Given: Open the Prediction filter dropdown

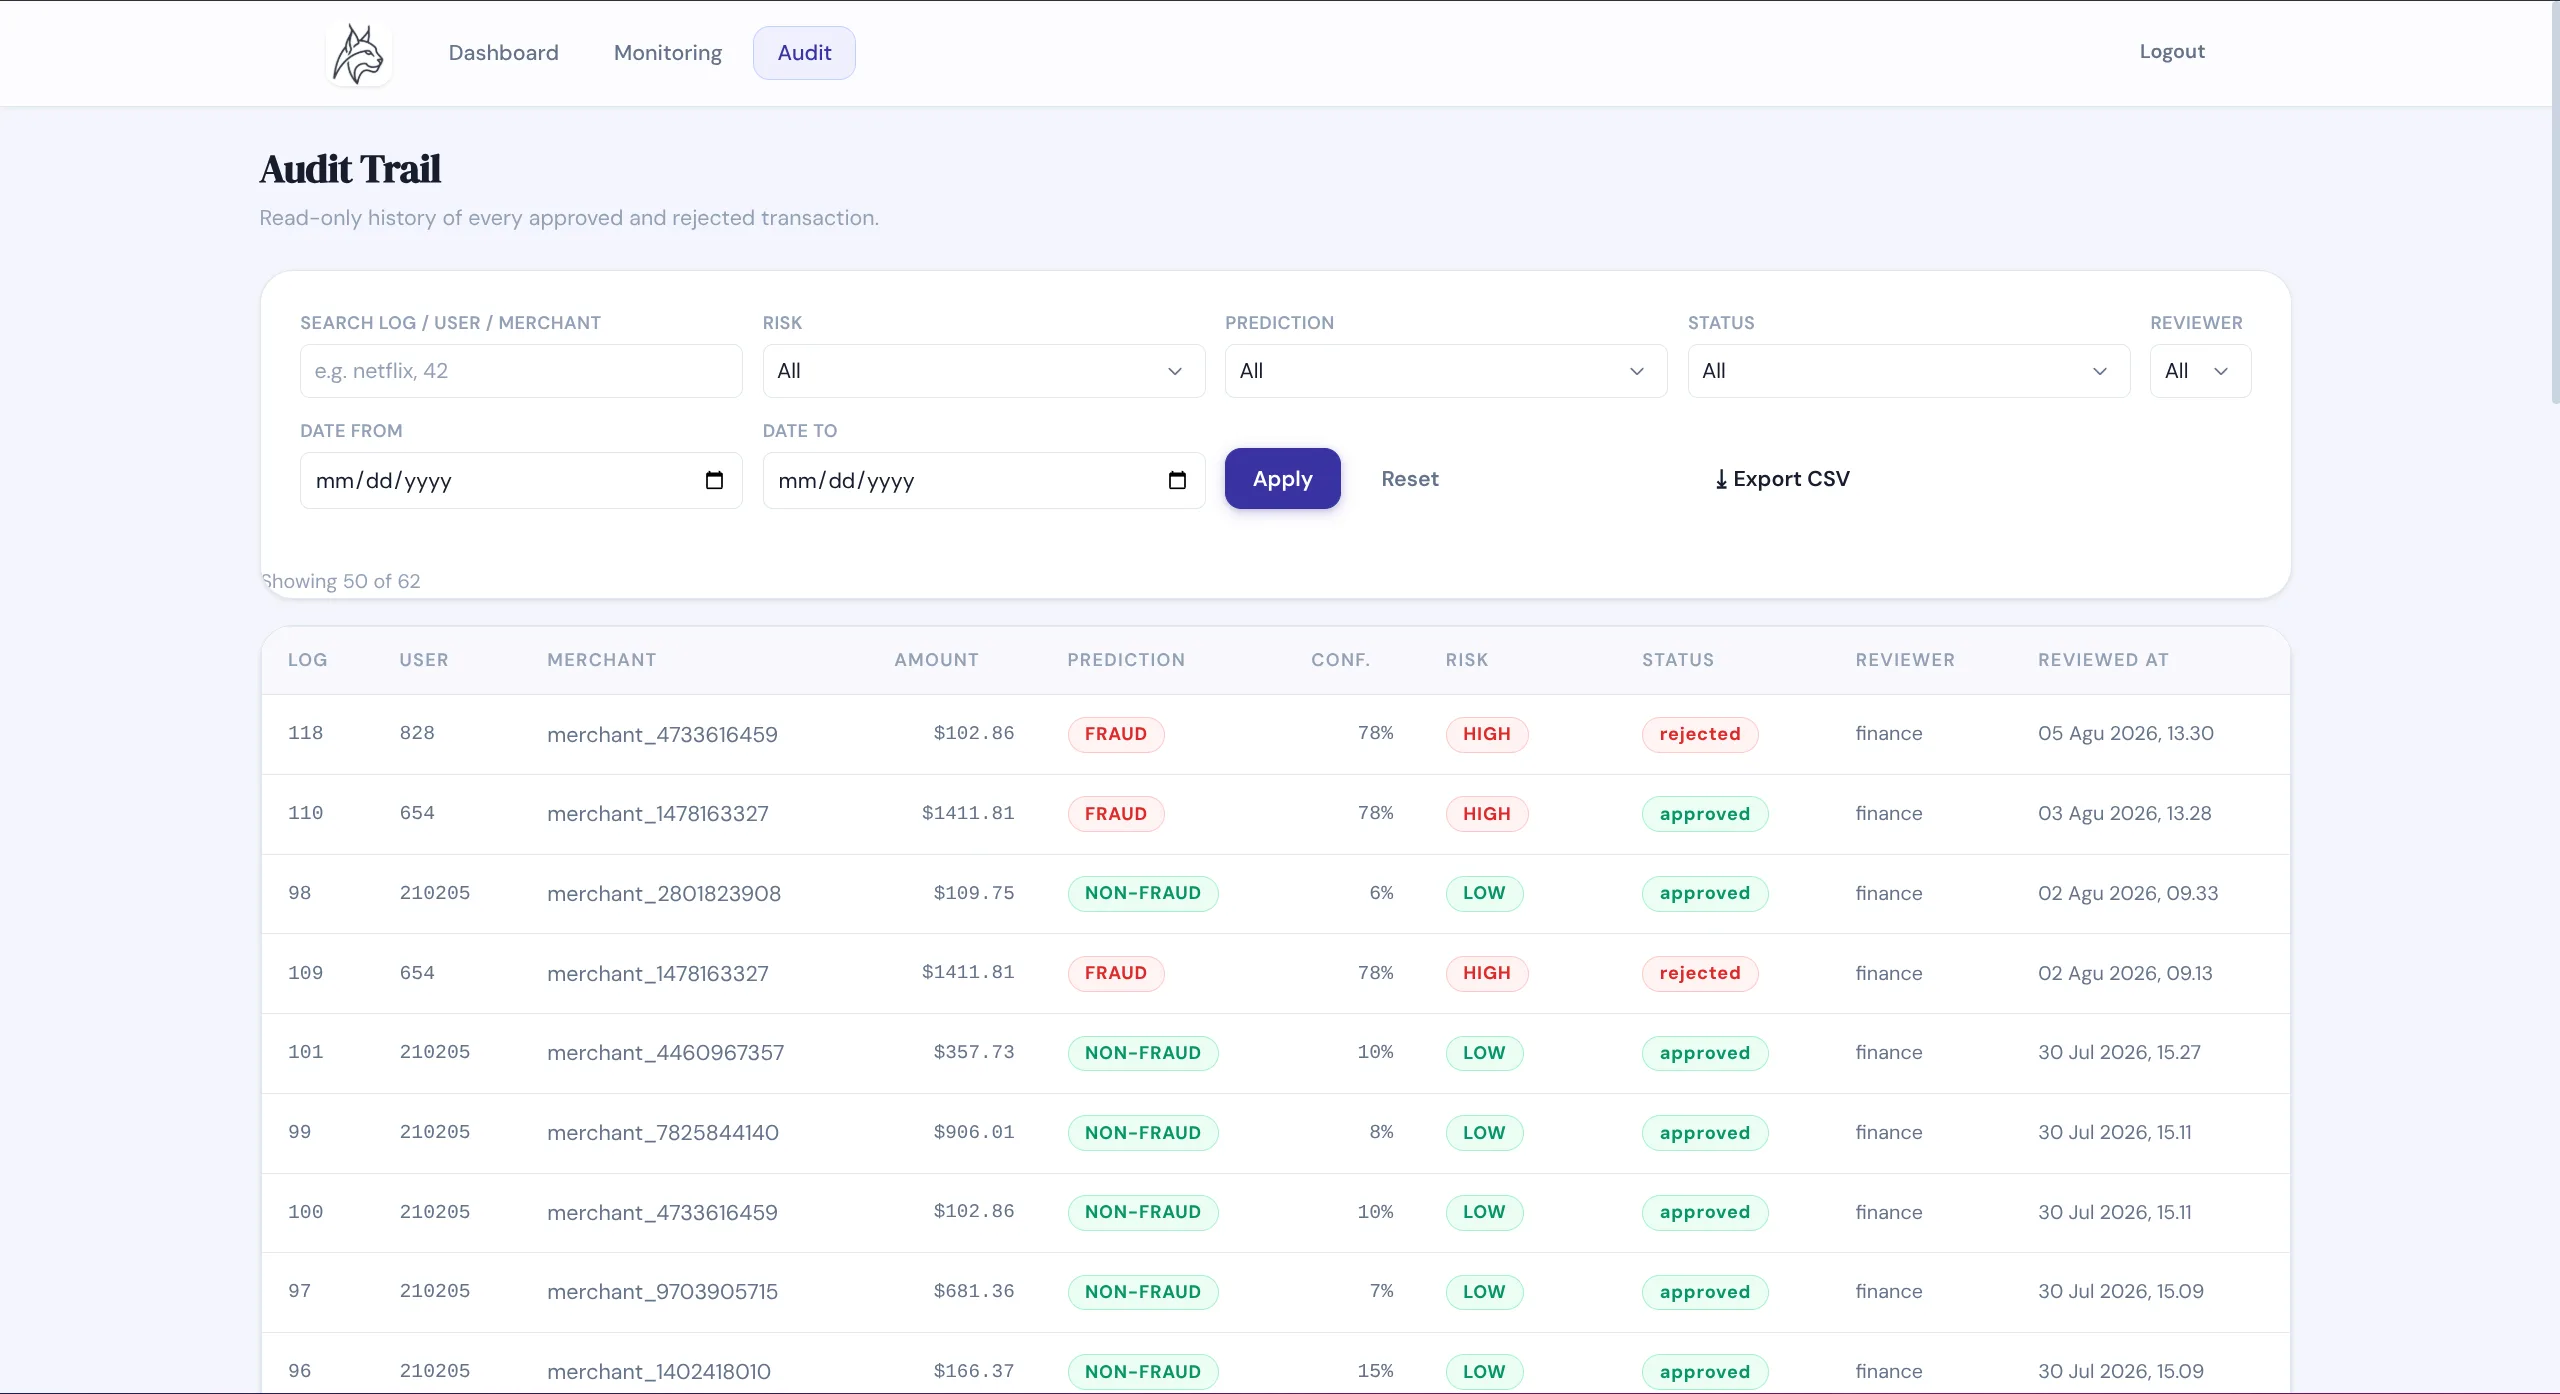Looking at the screenshot, I should pos(1446,371).
